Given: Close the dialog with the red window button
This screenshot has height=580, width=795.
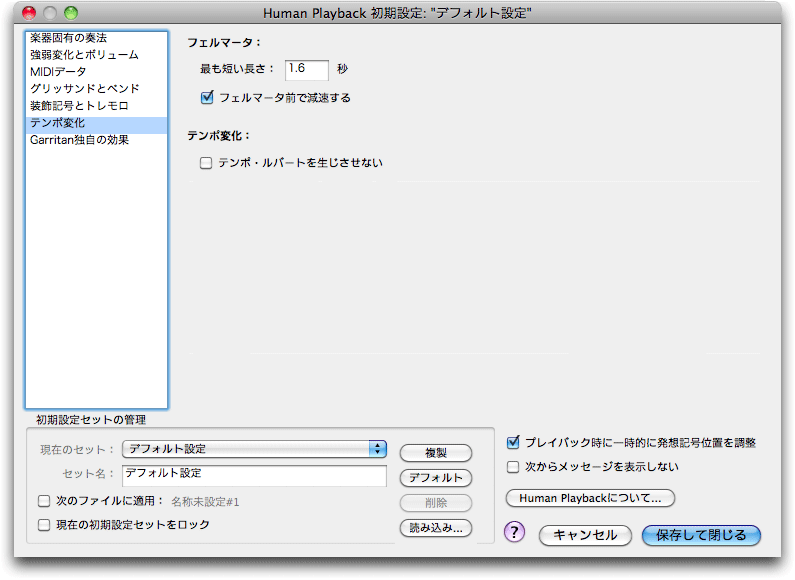Looking at the screenshot, I should [x=29, y=13].
